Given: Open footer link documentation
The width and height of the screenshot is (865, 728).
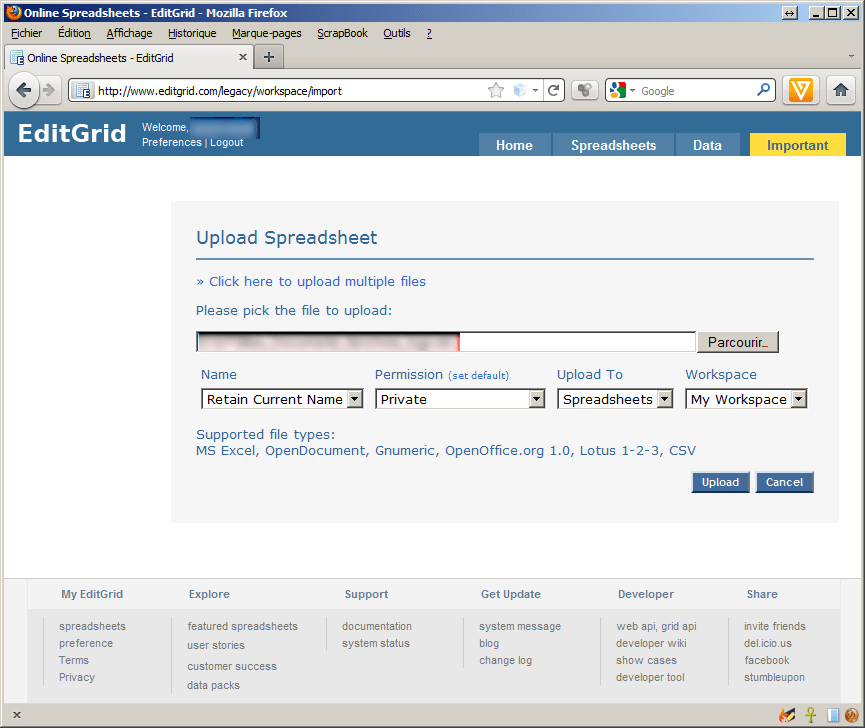Looking at the screenshot, I should click(x=377, y=626).
